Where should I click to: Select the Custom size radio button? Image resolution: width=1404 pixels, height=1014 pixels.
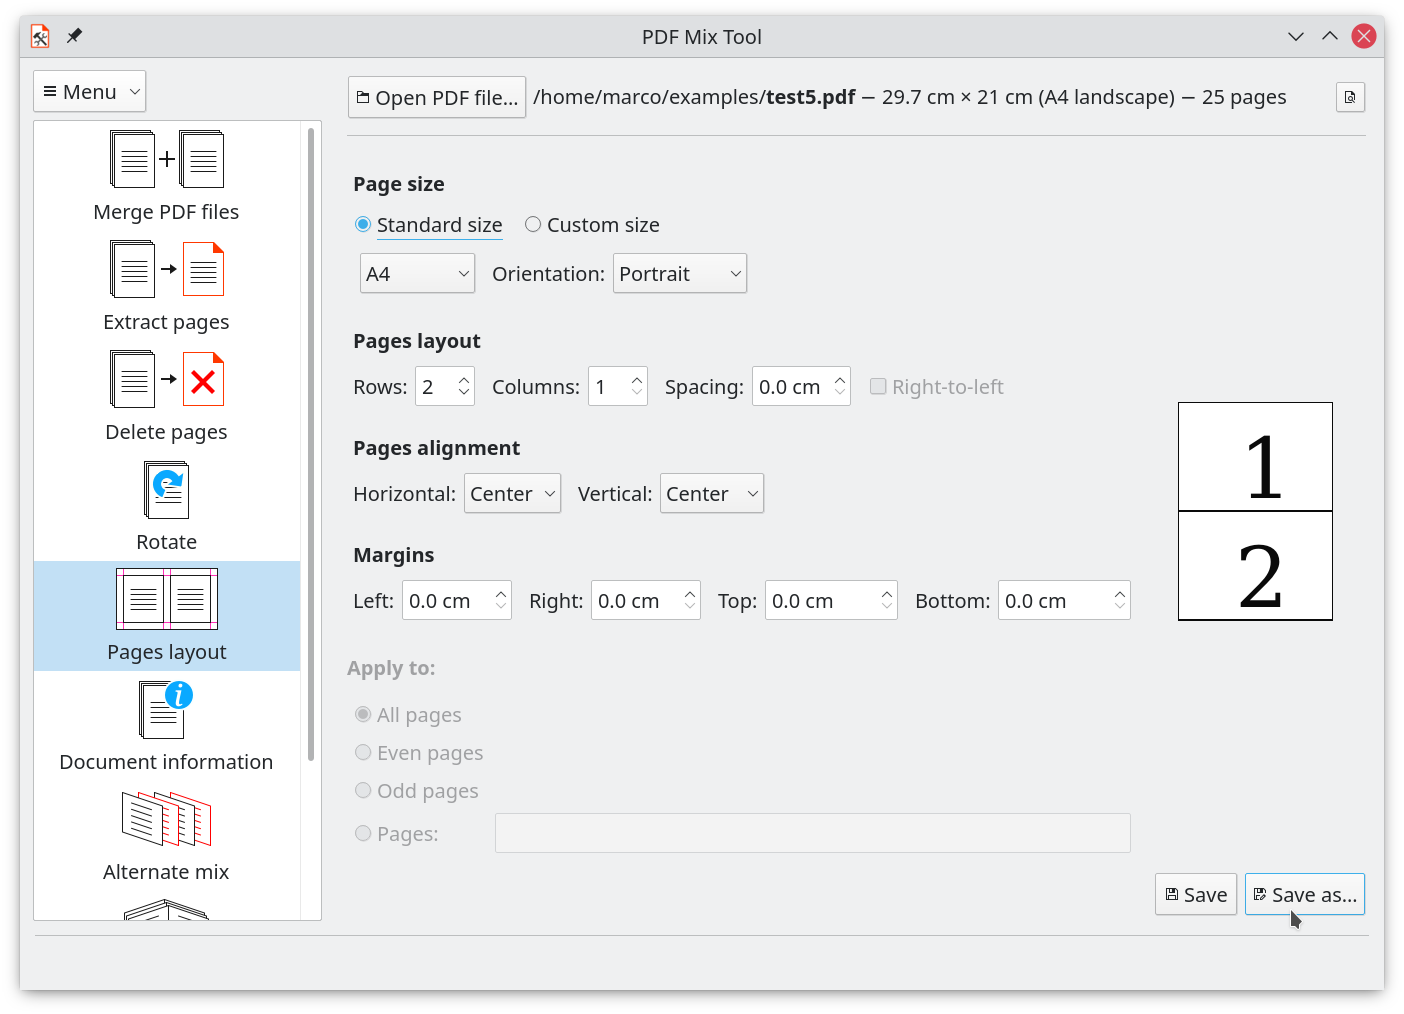[533, 225]
